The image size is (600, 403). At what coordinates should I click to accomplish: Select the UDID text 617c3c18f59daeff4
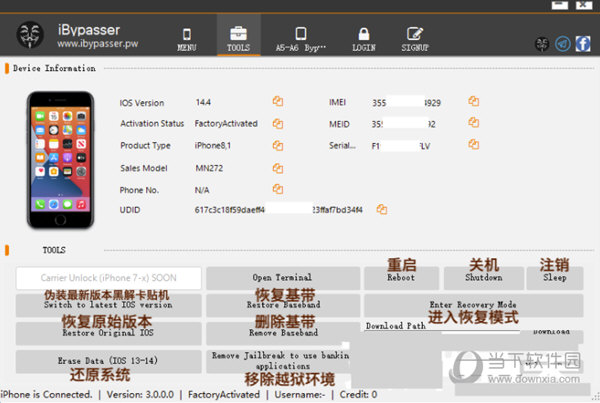[x=230, y=210]
